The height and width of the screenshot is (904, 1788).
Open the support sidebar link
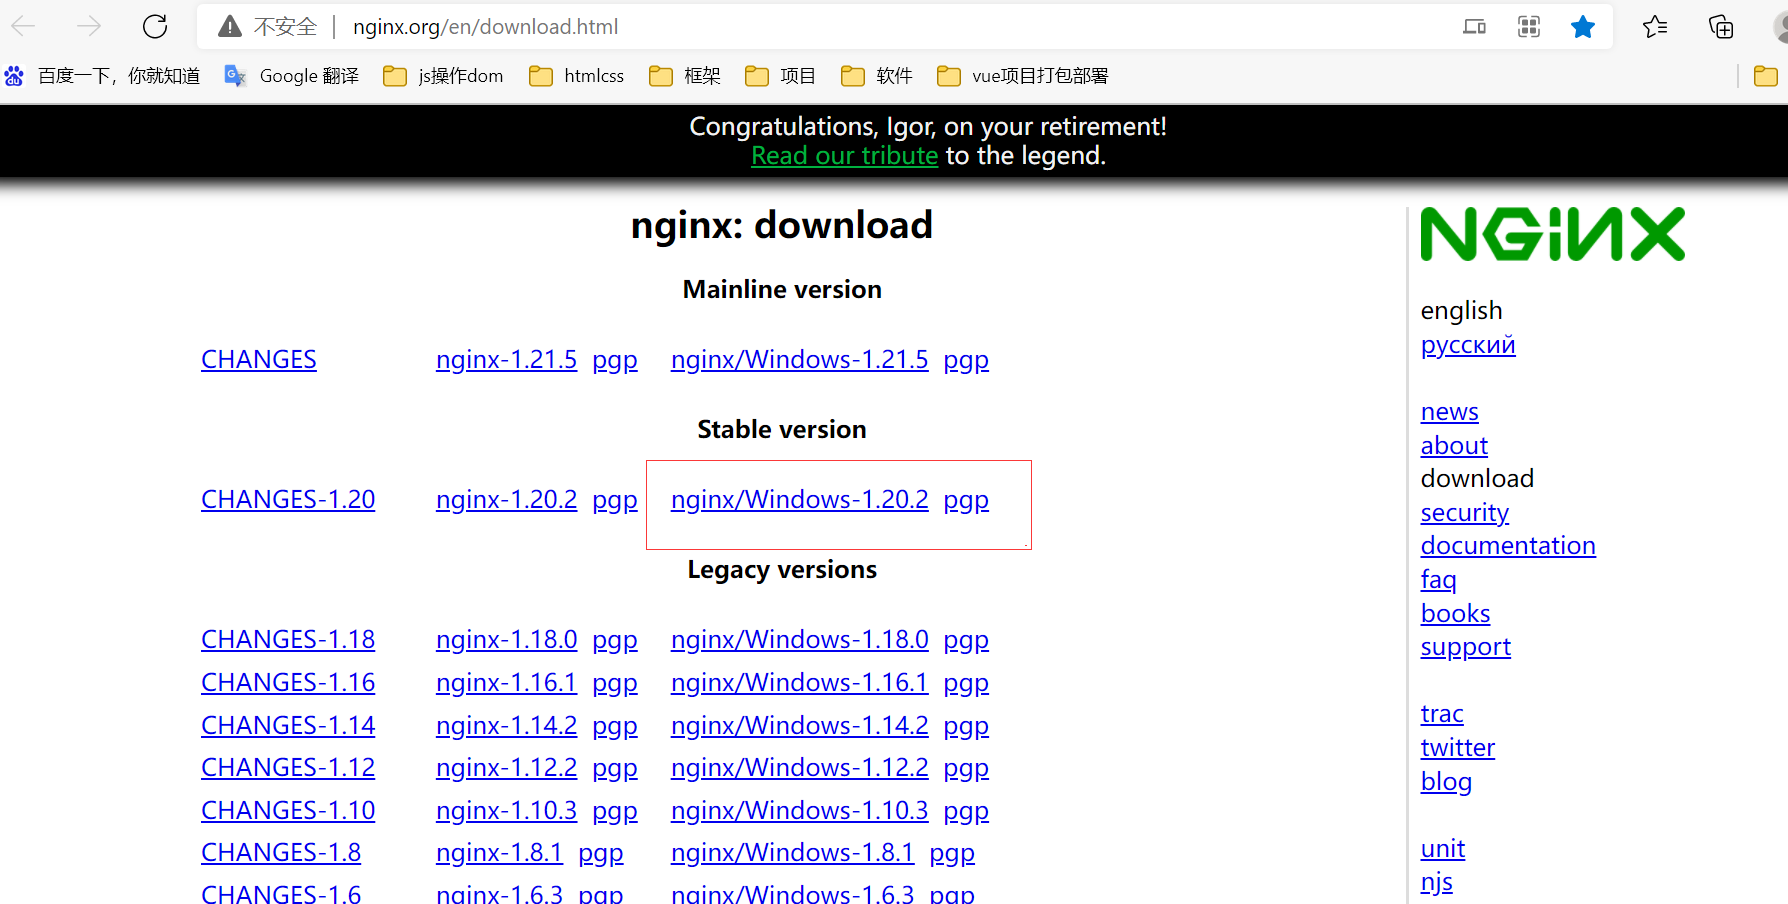point(1465,648)
